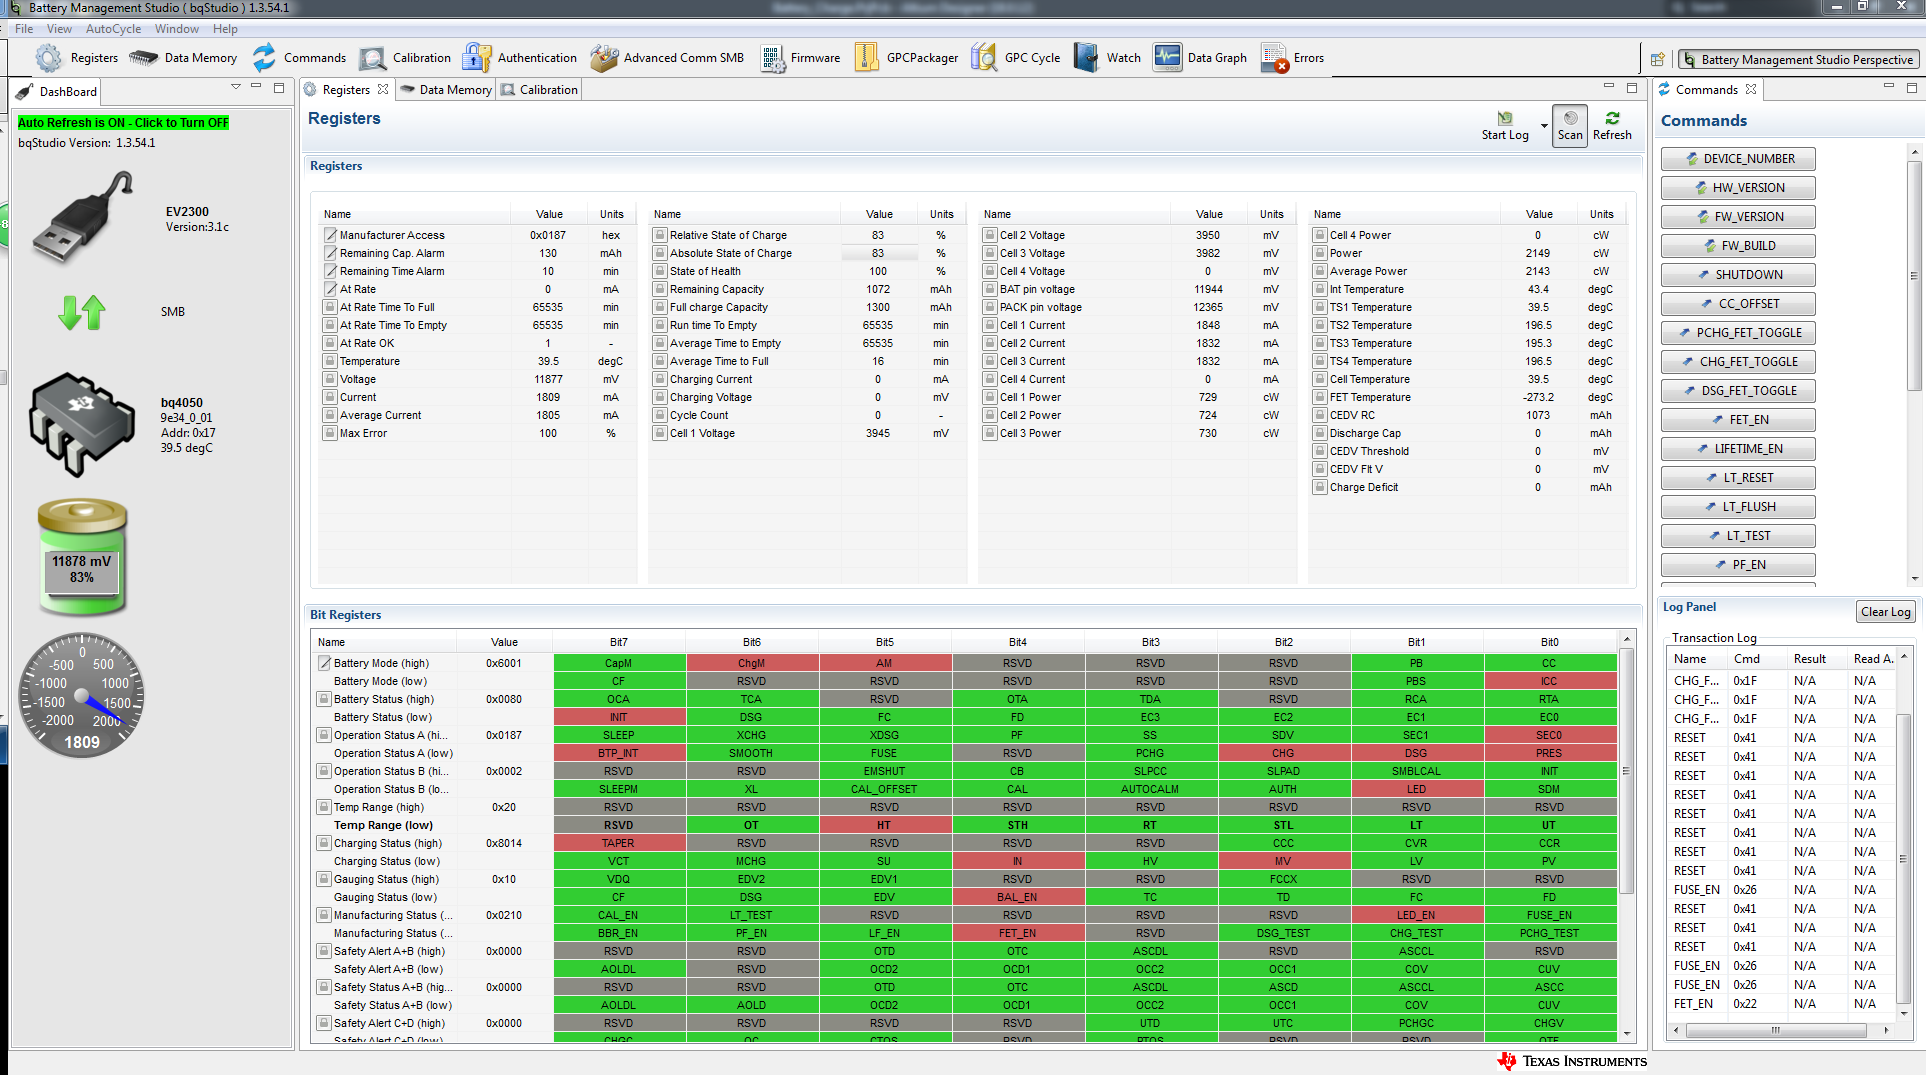Image resolution: width=1926 pixels, height=1075 pixels.
Task: Clear the transaction log
Action: tap(1886, 612)
